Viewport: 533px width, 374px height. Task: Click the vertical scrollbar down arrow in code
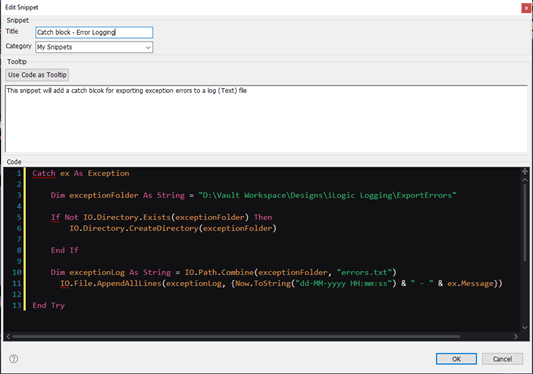click(x=525, y=327)
